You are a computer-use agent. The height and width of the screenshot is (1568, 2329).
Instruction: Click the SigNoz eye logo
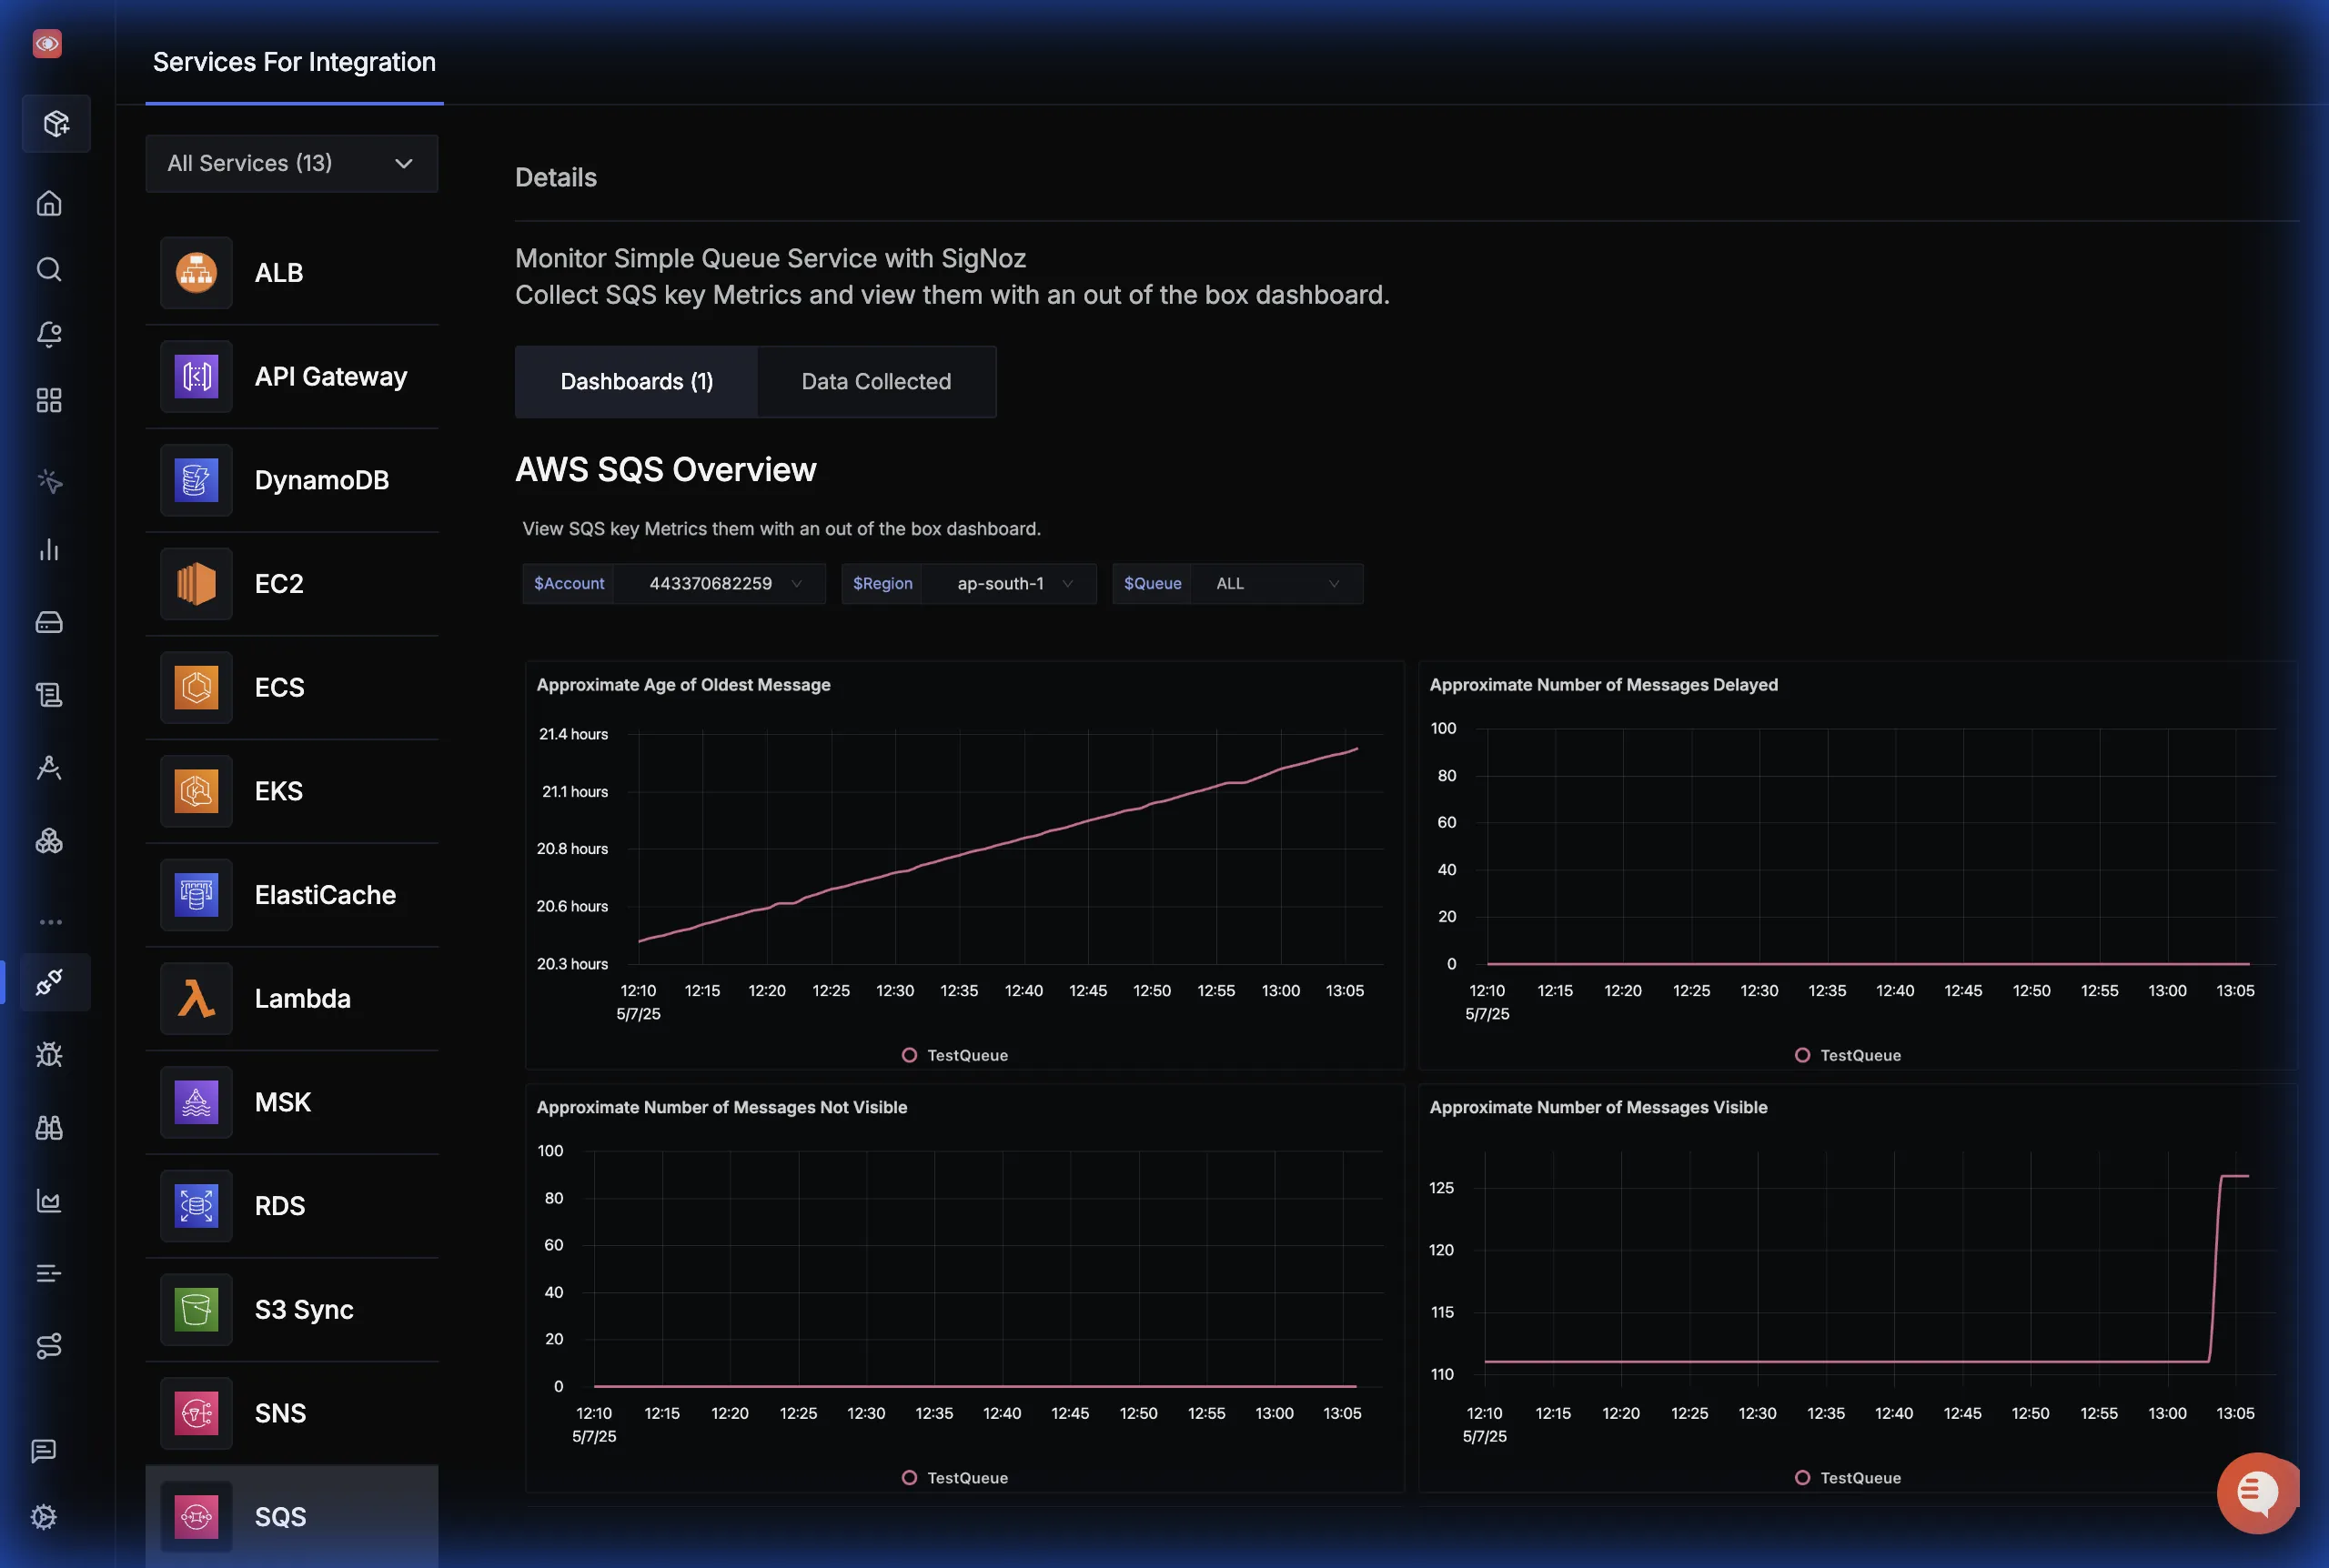(47, 44)
